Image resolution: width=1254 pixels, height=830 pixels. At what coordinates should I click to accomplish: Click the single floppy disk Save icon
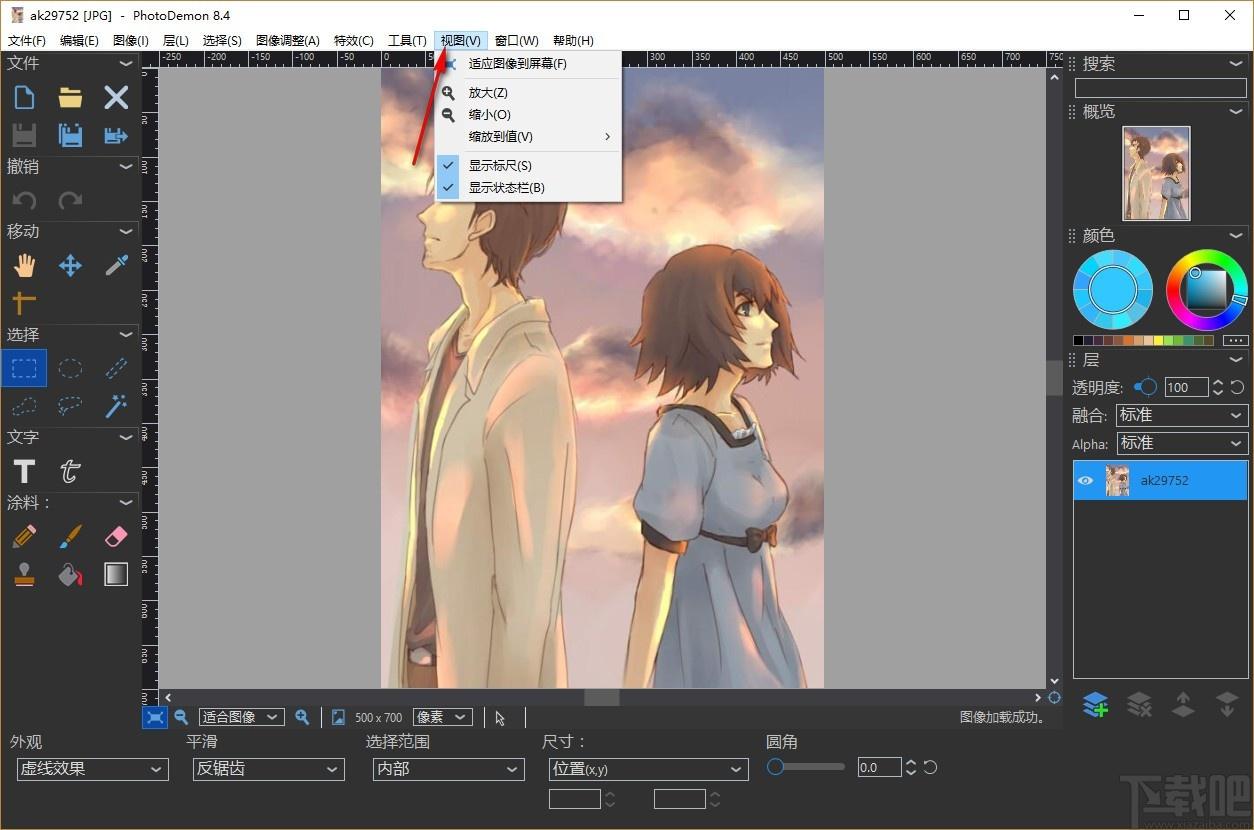click(24, 135)
